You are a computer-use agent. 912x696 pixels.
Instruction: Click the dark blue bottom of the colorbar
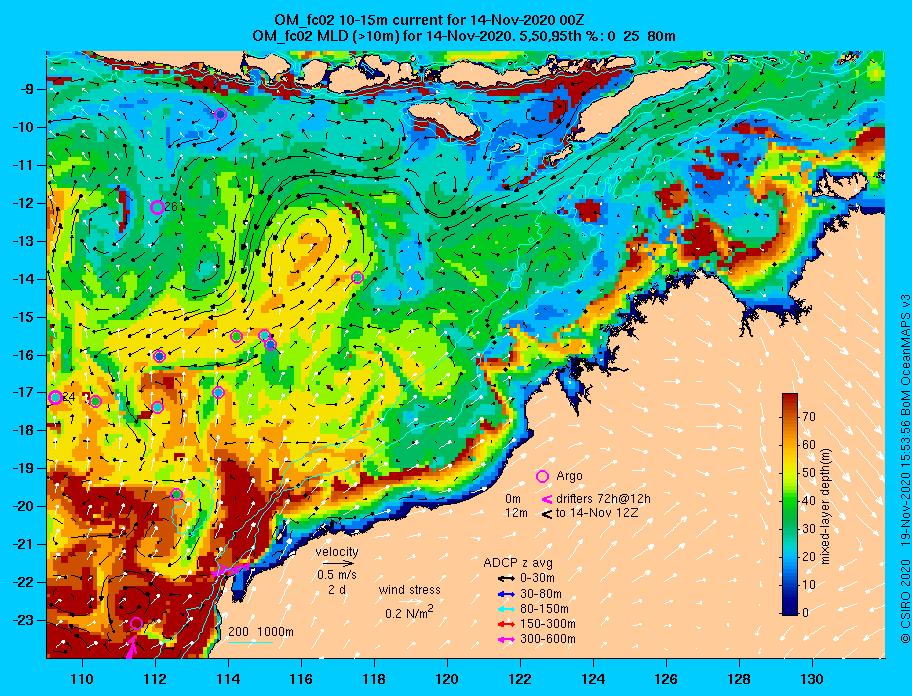pos(790,611)
